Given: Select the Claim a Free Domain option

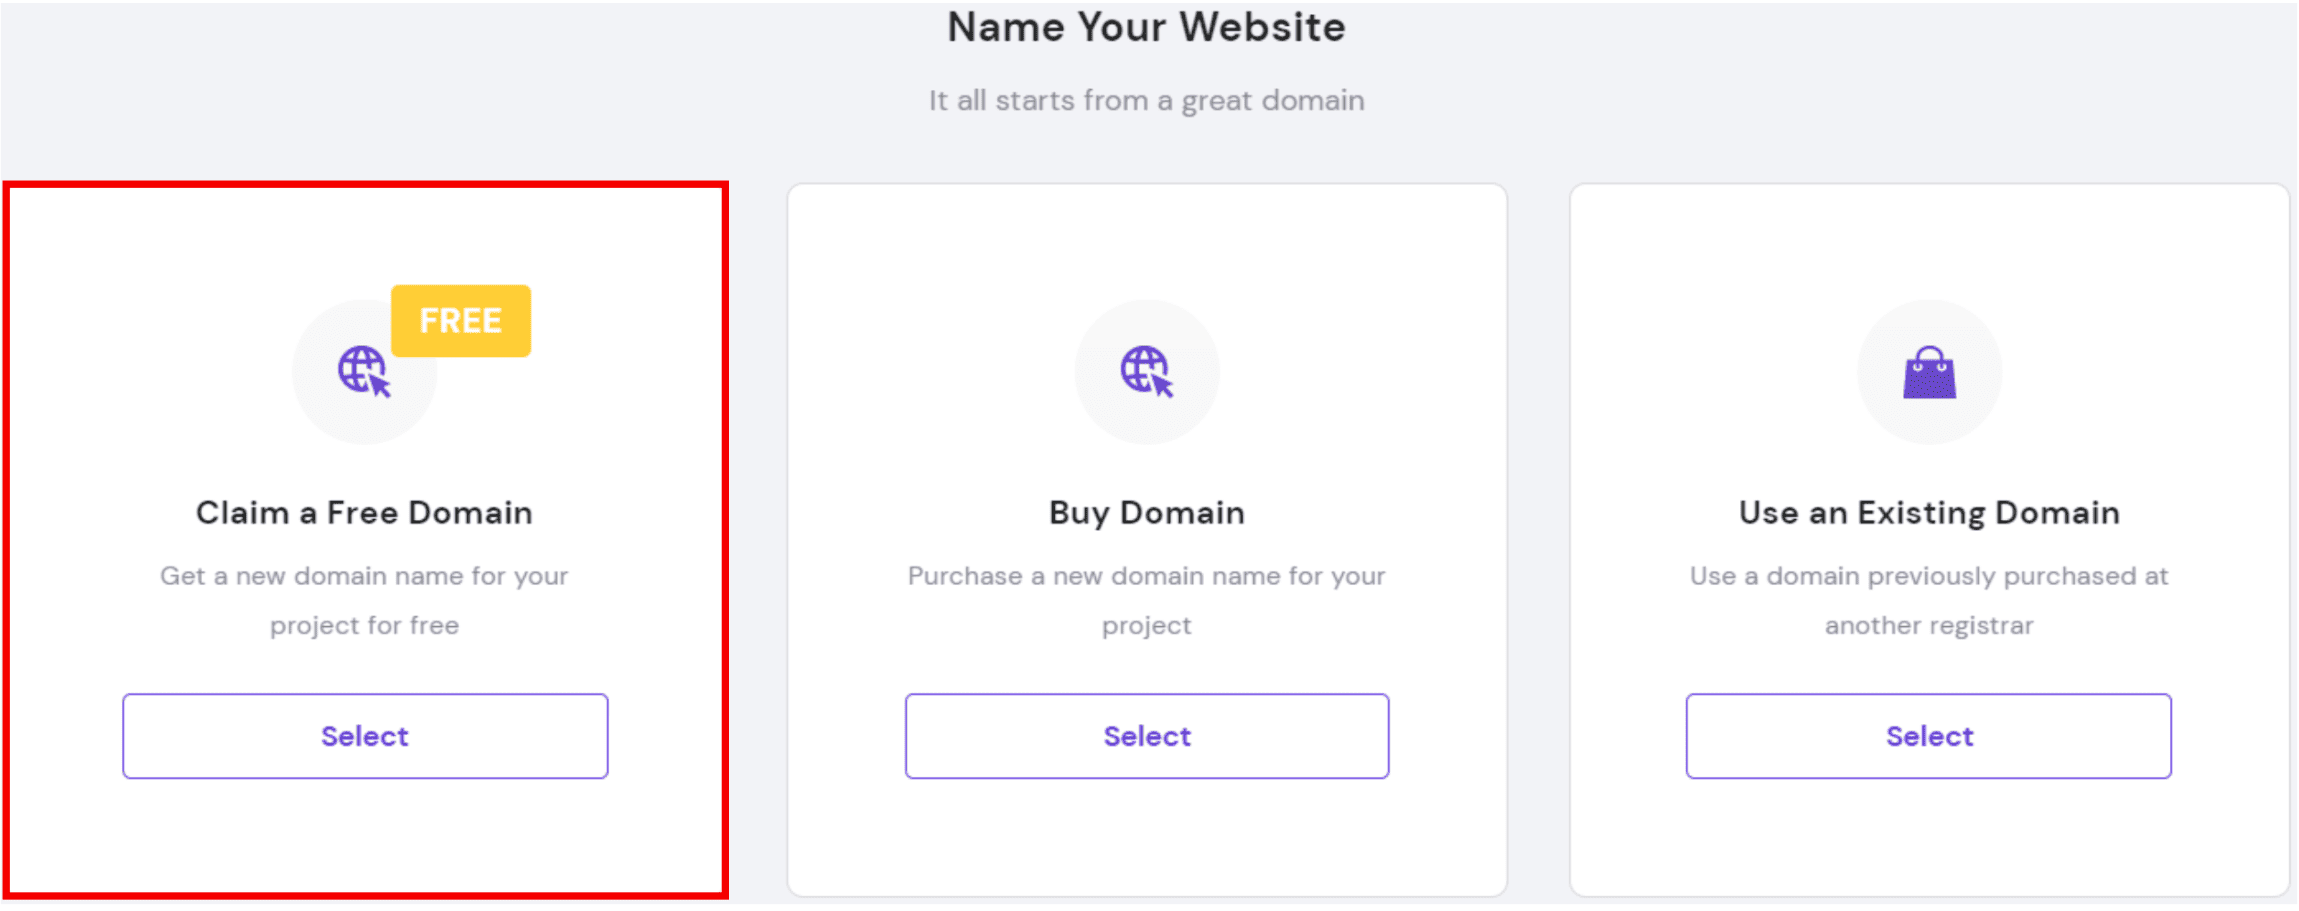Looking at the screenshot, I should coord(365,736).
